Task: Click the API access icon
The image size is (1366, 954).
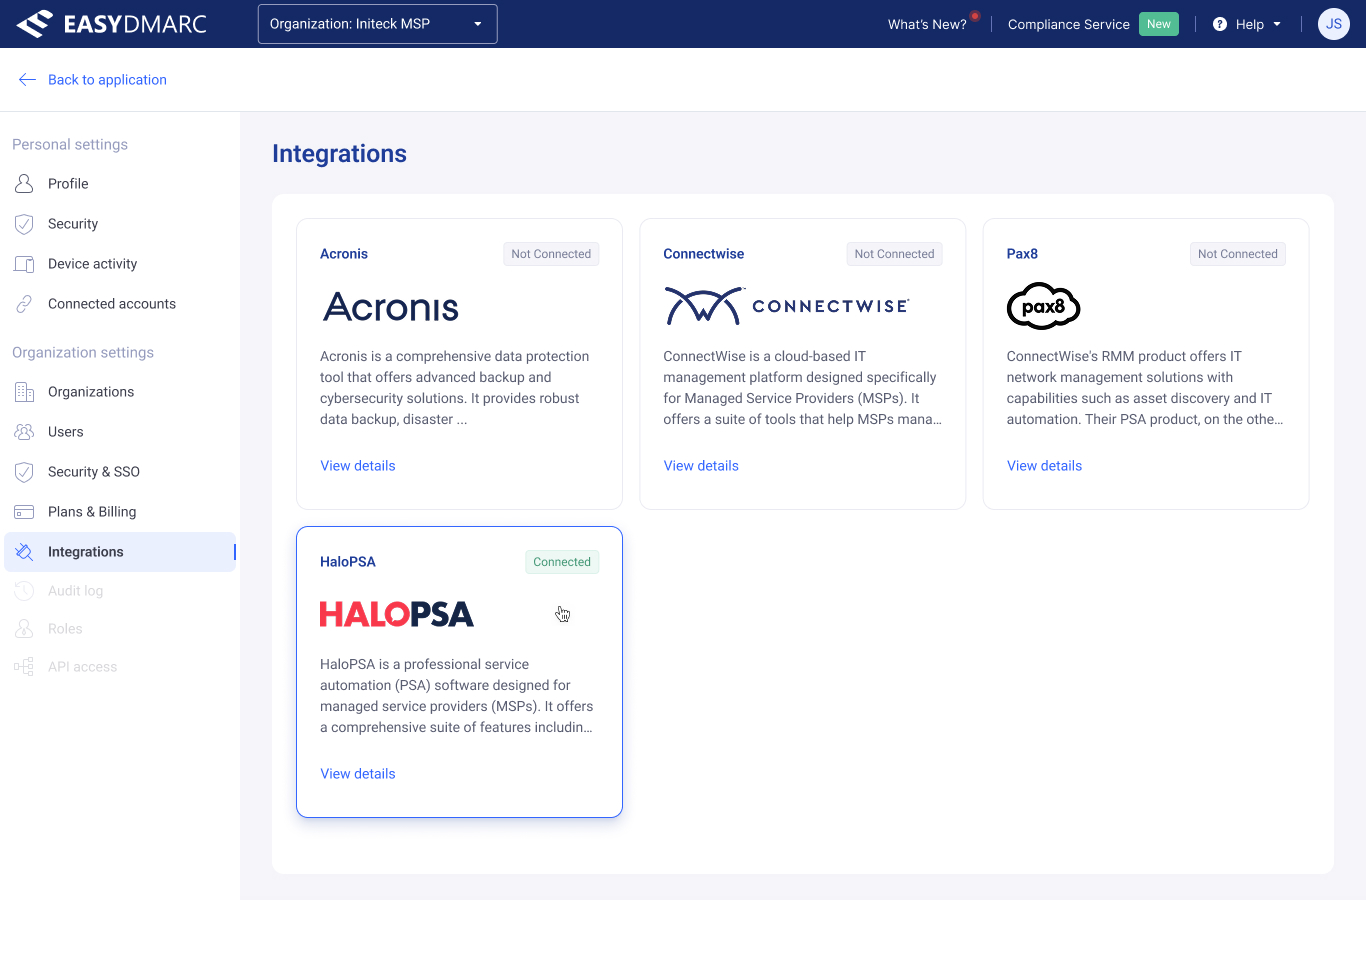Action: pos(24,667)
